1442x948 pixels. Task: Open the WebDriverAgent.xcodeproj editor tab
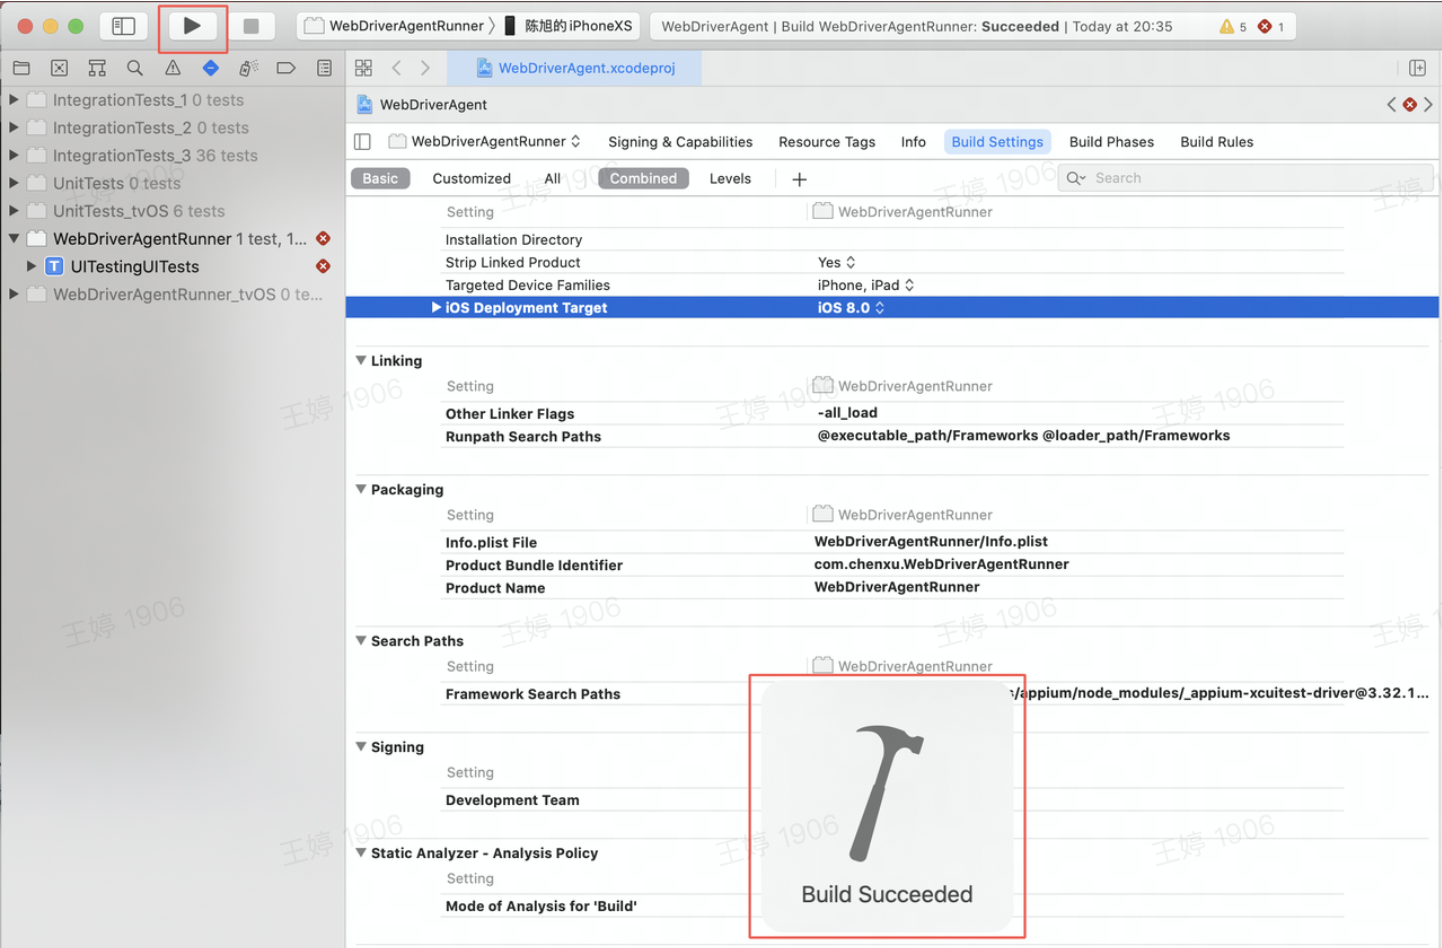pos(575,68)
